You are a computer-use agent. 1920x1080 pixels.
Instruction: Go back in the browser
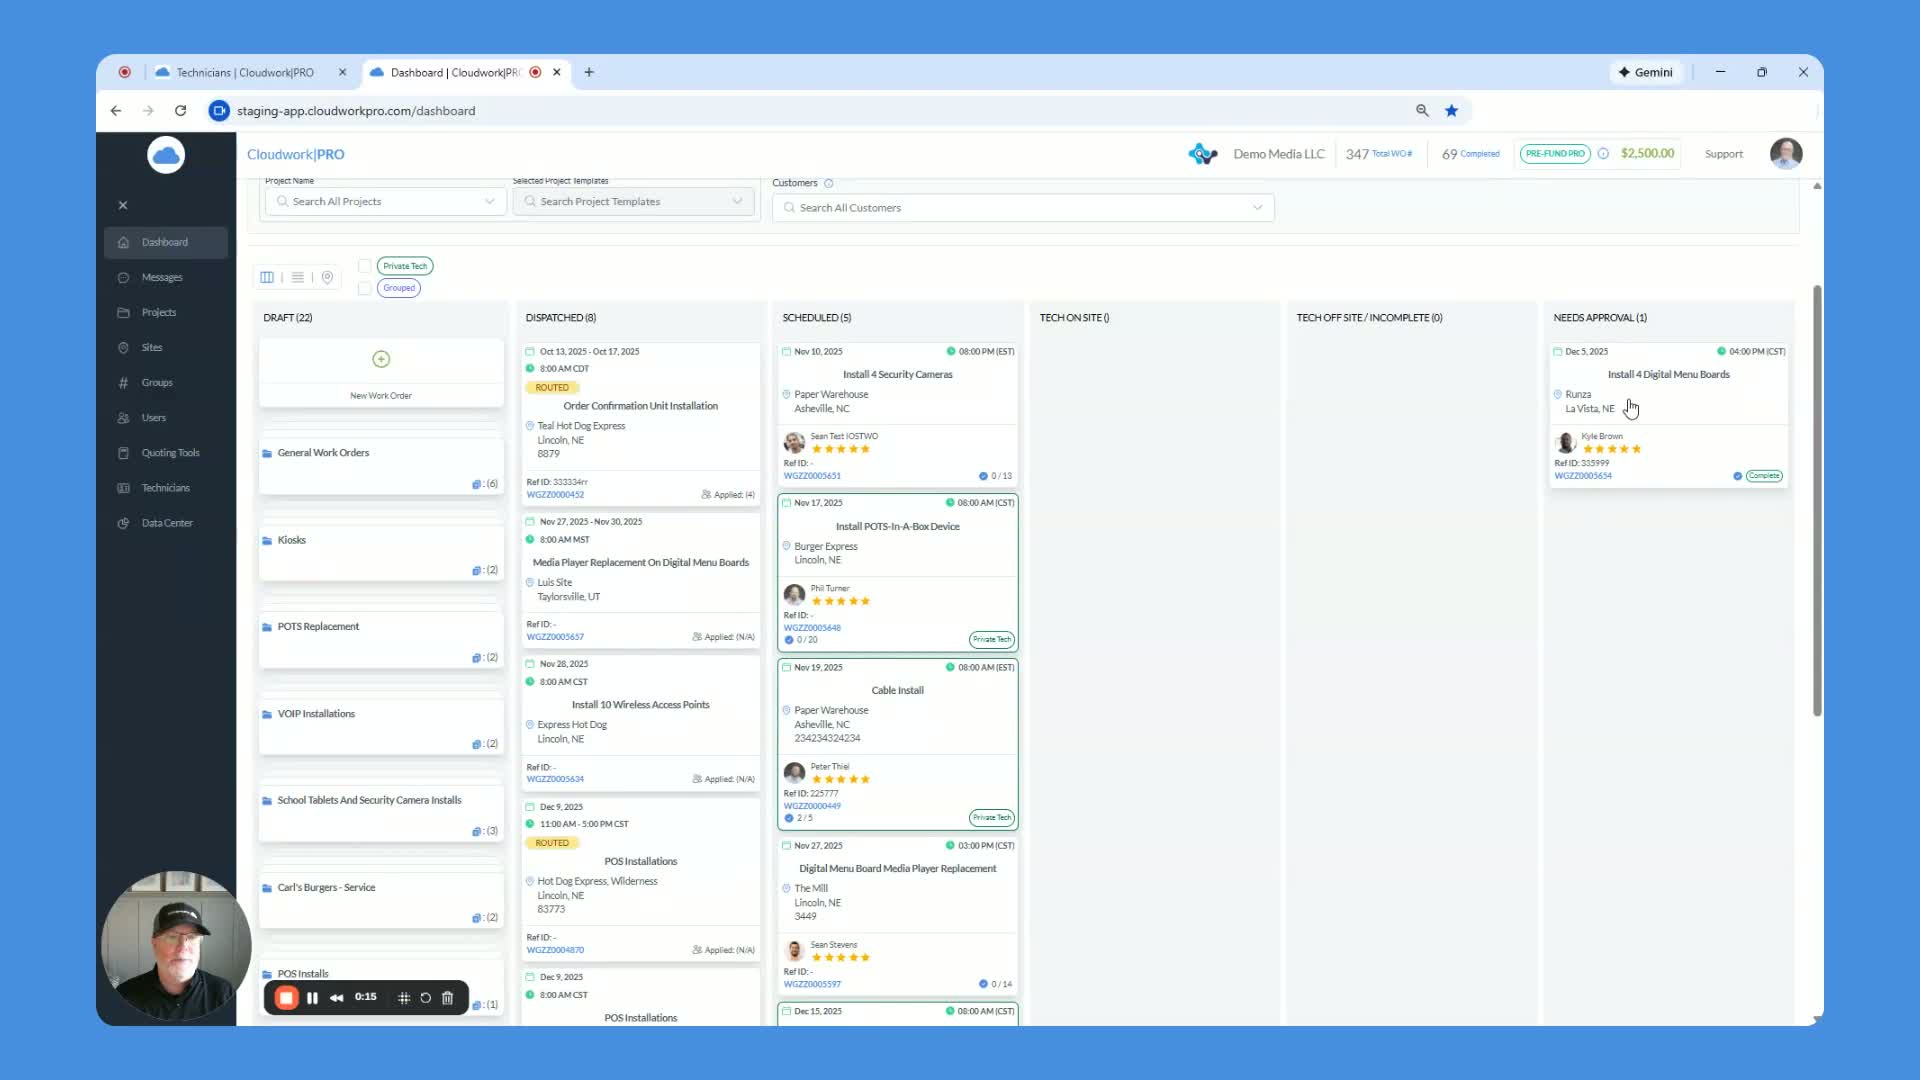click(116, 111)
